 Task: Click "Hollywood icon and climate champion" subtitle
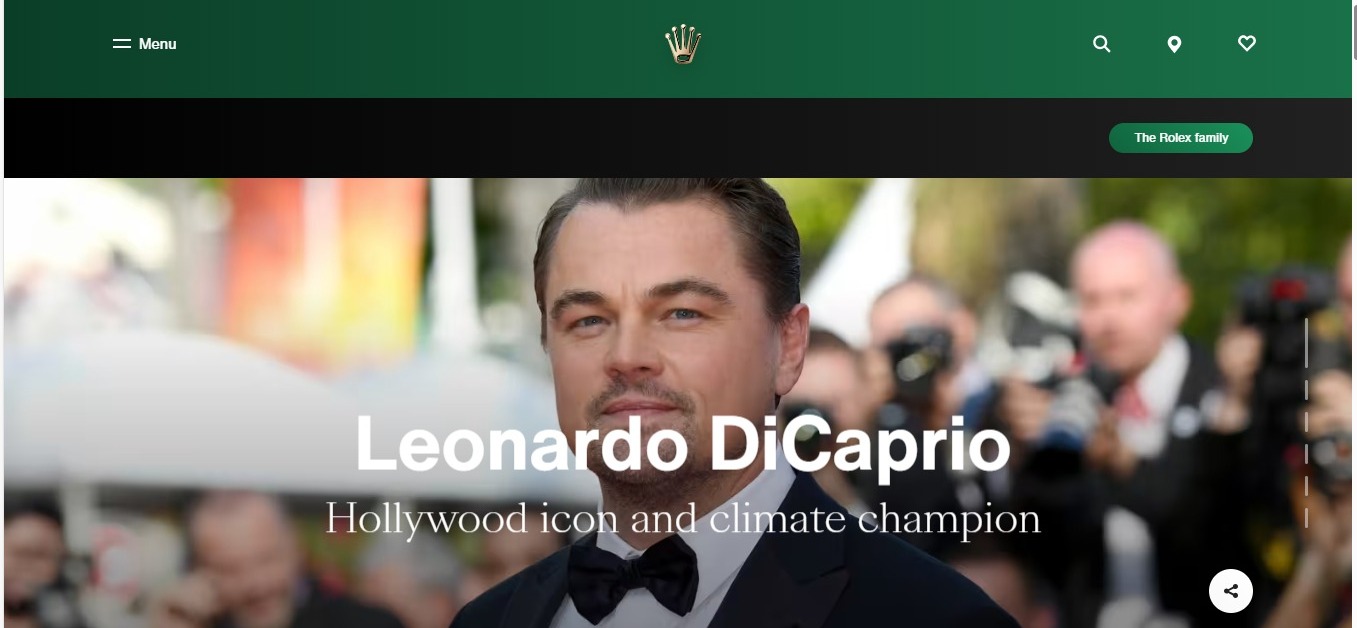683,519
